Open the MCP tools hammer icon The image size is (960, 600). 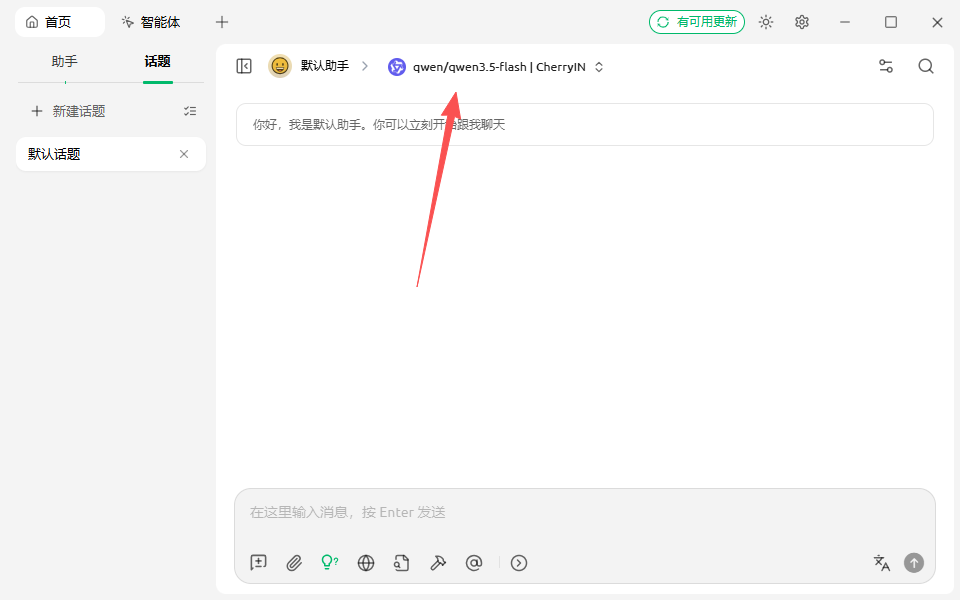point(438,563)
